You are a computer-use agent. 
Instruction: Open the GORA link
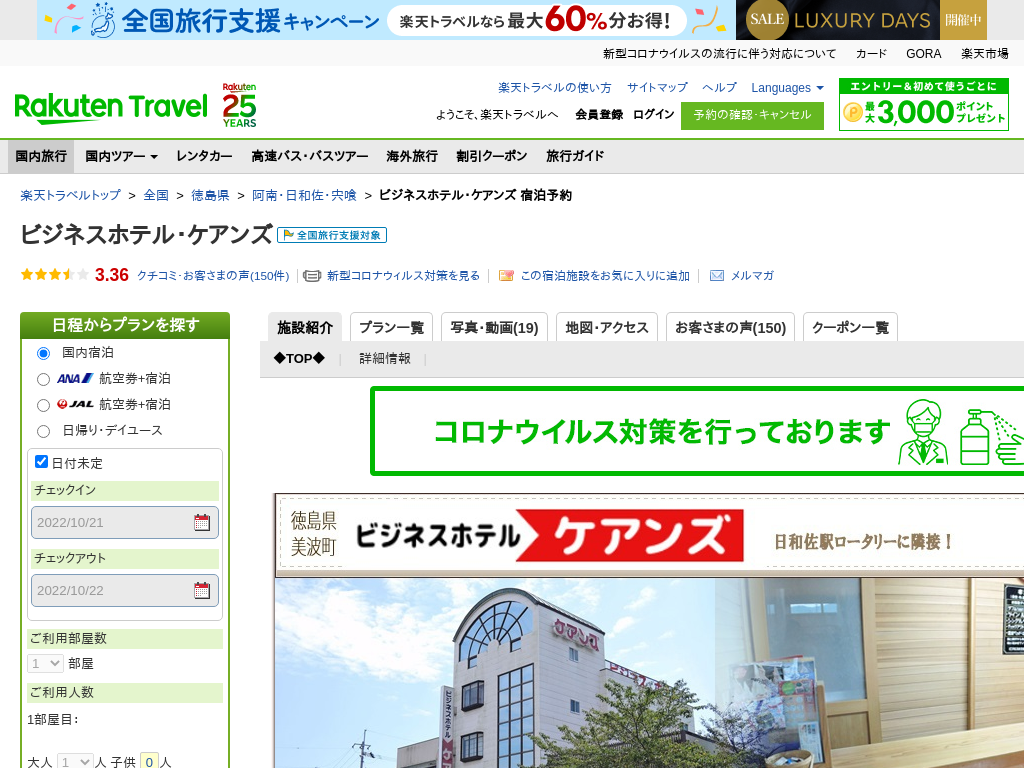(923, 54)
